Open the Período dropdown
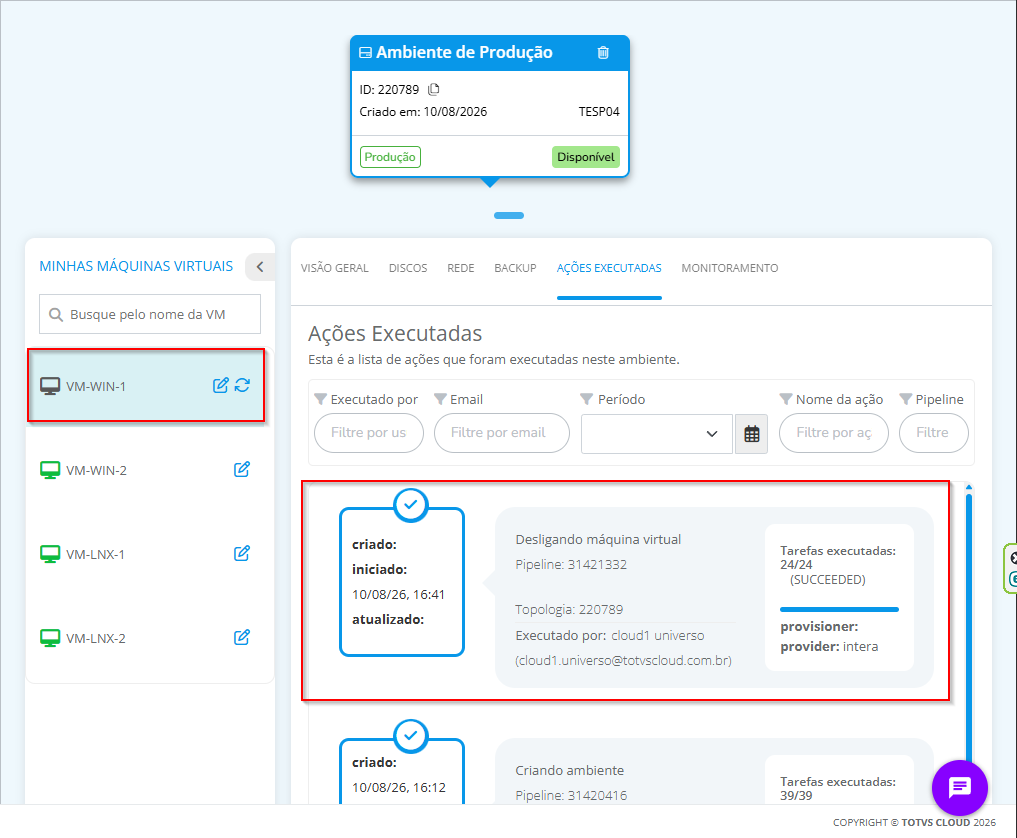1017x838 pixels. tap(656, 434)
